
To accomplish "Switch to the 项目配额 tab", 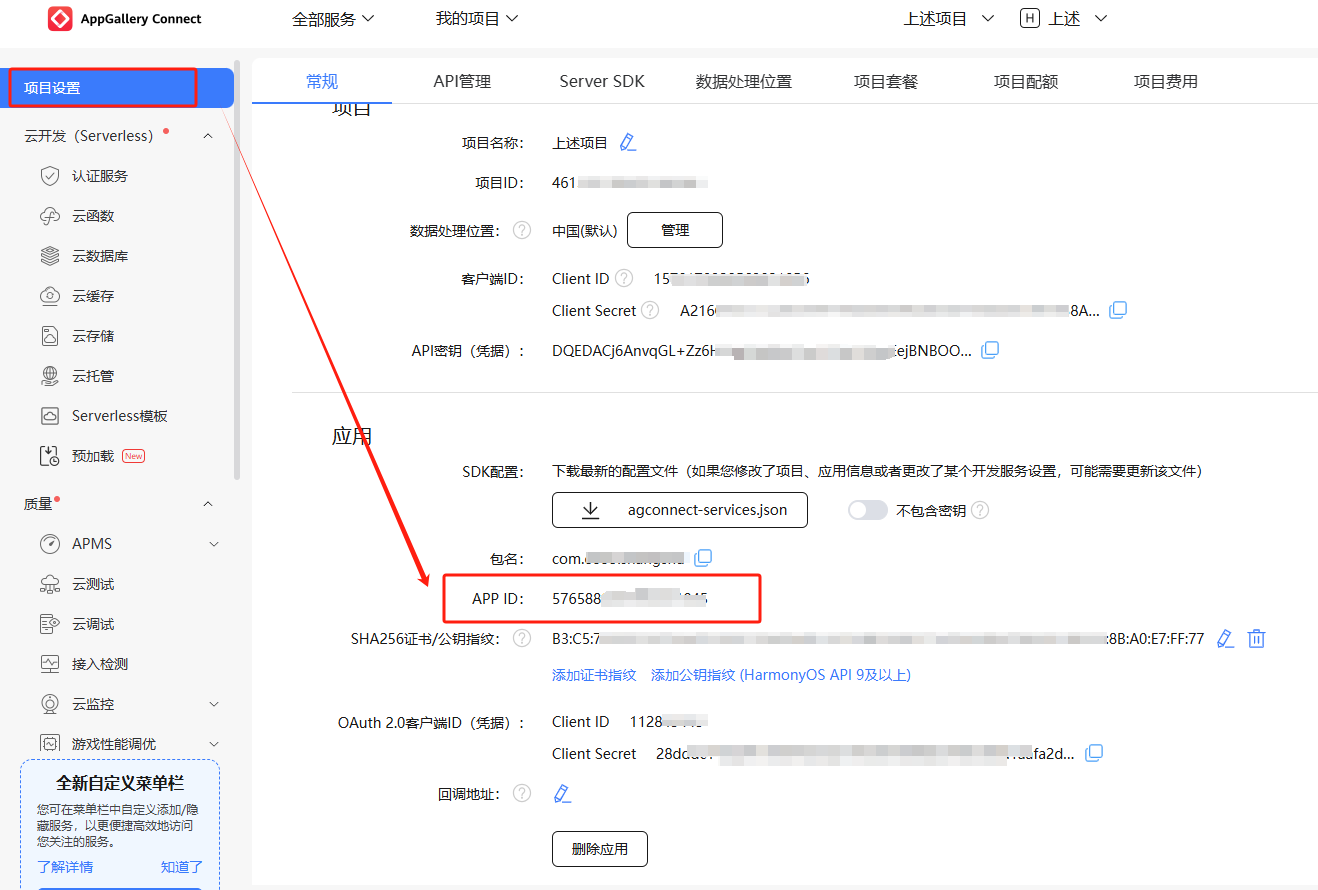I will click(x=1026, y=81).
